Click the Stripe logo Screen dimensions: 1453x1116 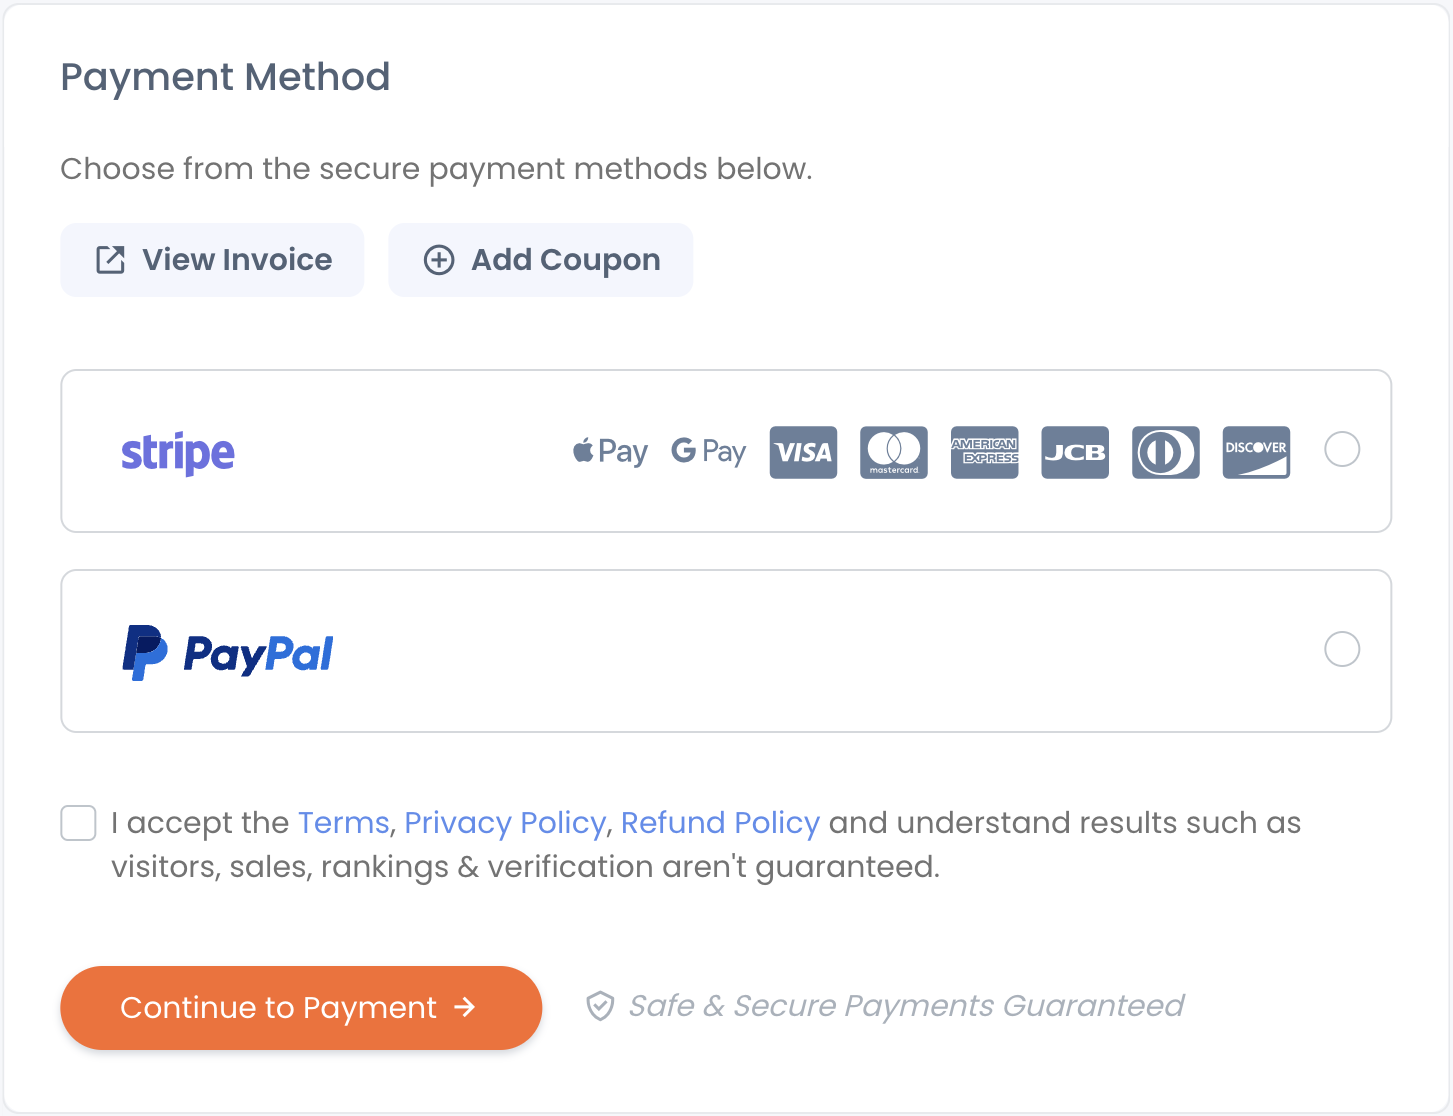178,453
